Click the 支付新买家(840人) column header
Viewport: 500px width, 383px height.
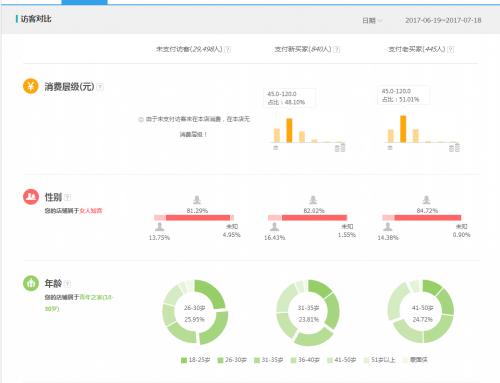point(303,49)
